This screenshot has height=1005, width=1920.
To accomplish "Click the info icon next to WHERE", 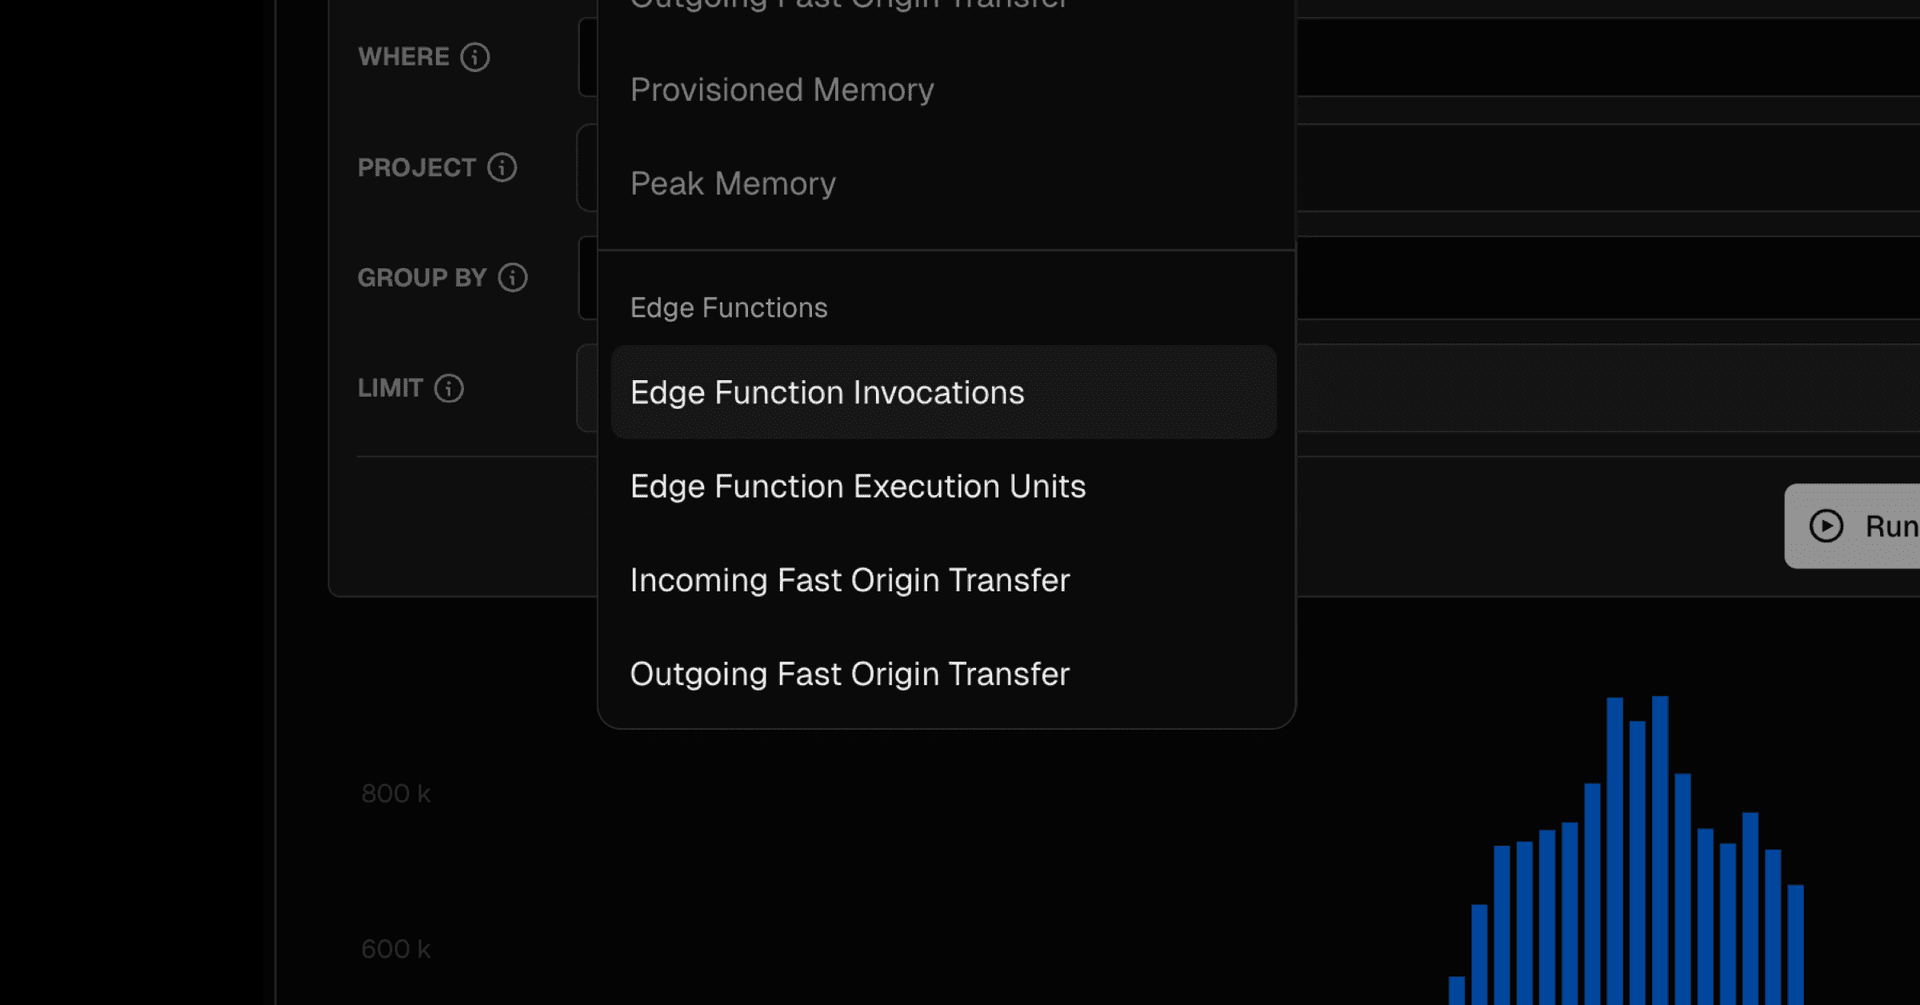I will tap(475, 57).
